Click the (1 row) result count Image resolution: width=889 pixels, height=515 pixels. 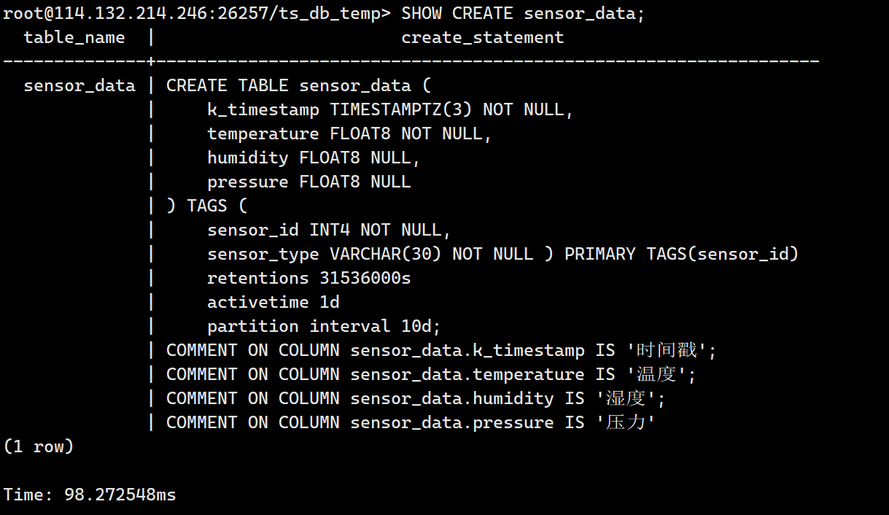click(x=39, y=446)
